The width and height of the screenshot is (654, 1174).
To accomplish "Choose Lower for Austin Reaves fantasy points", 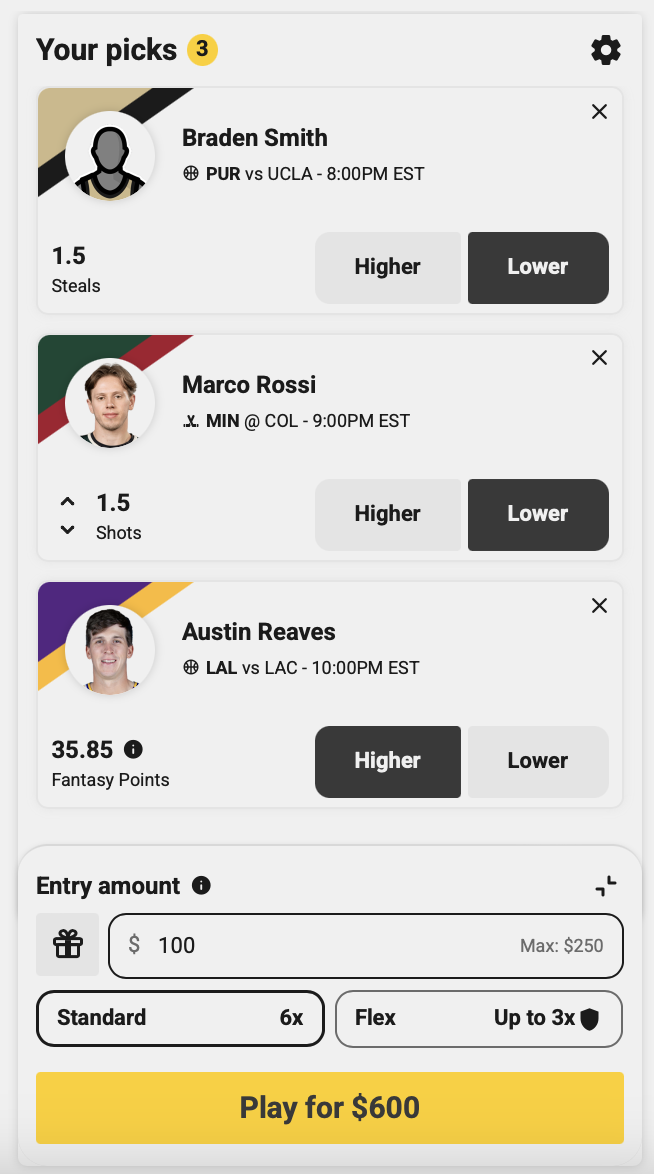I will 538,761.
